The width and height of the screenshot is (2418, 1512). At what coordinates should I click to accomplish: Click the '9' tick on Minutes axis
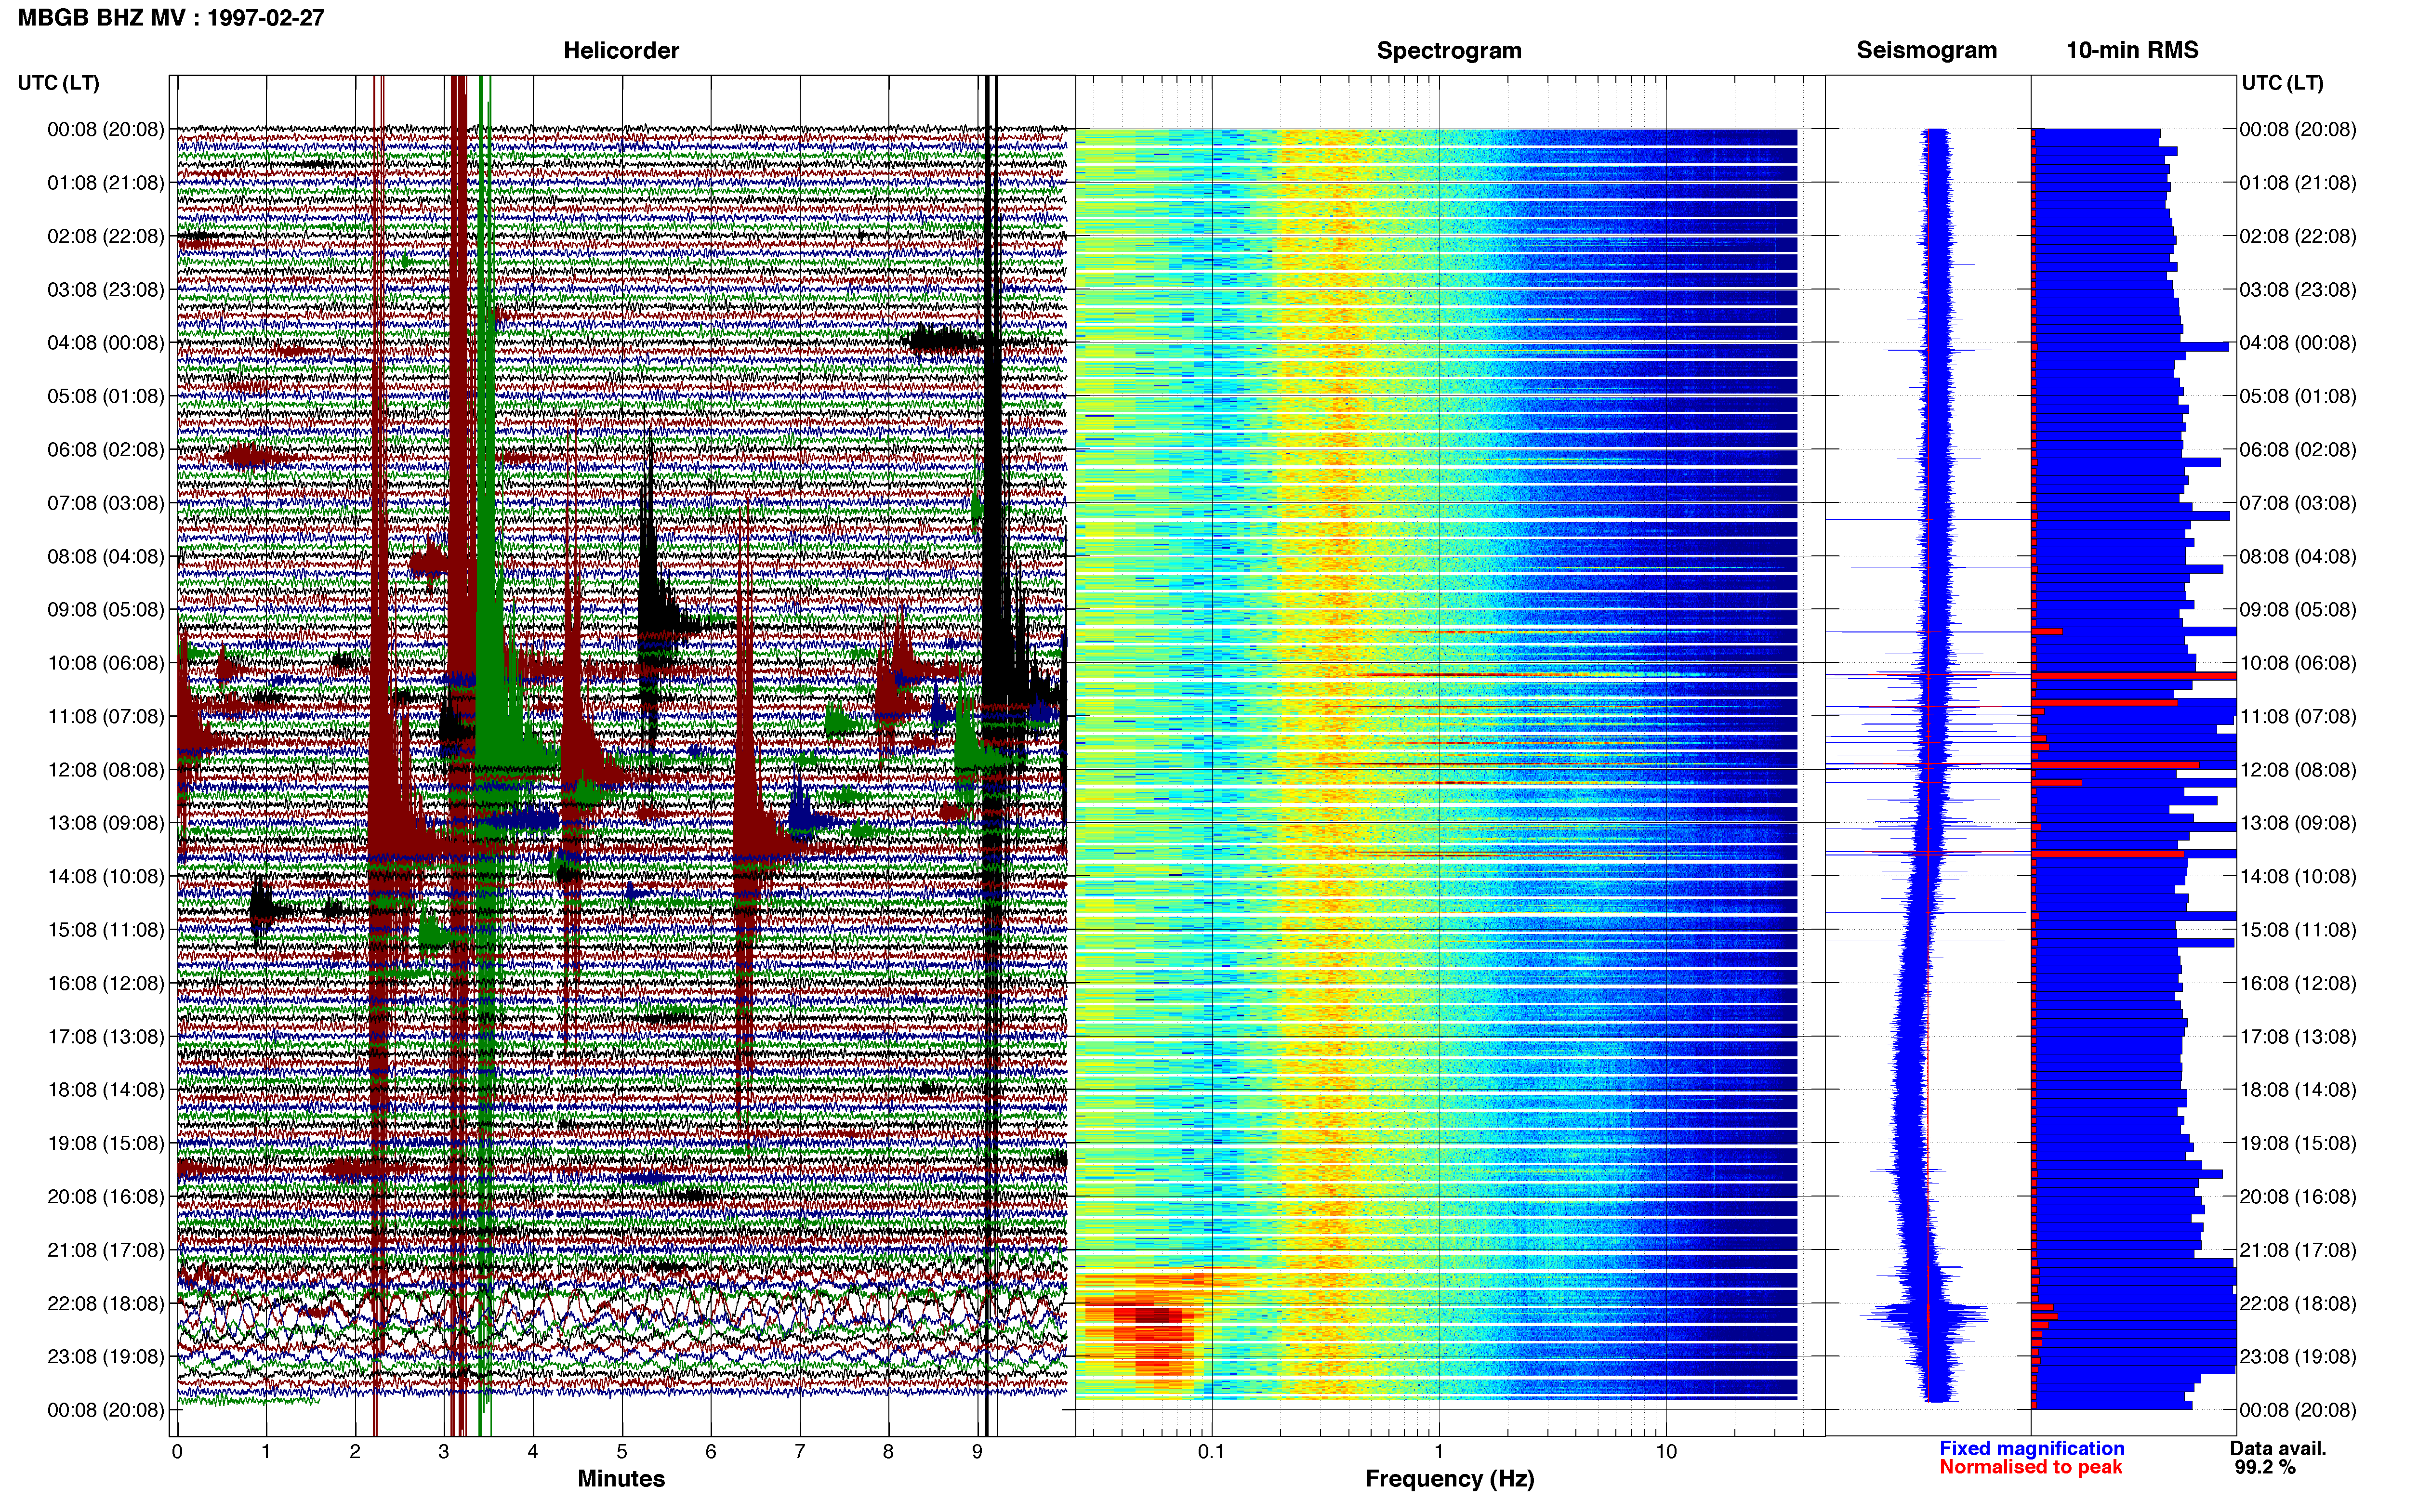977,1452
